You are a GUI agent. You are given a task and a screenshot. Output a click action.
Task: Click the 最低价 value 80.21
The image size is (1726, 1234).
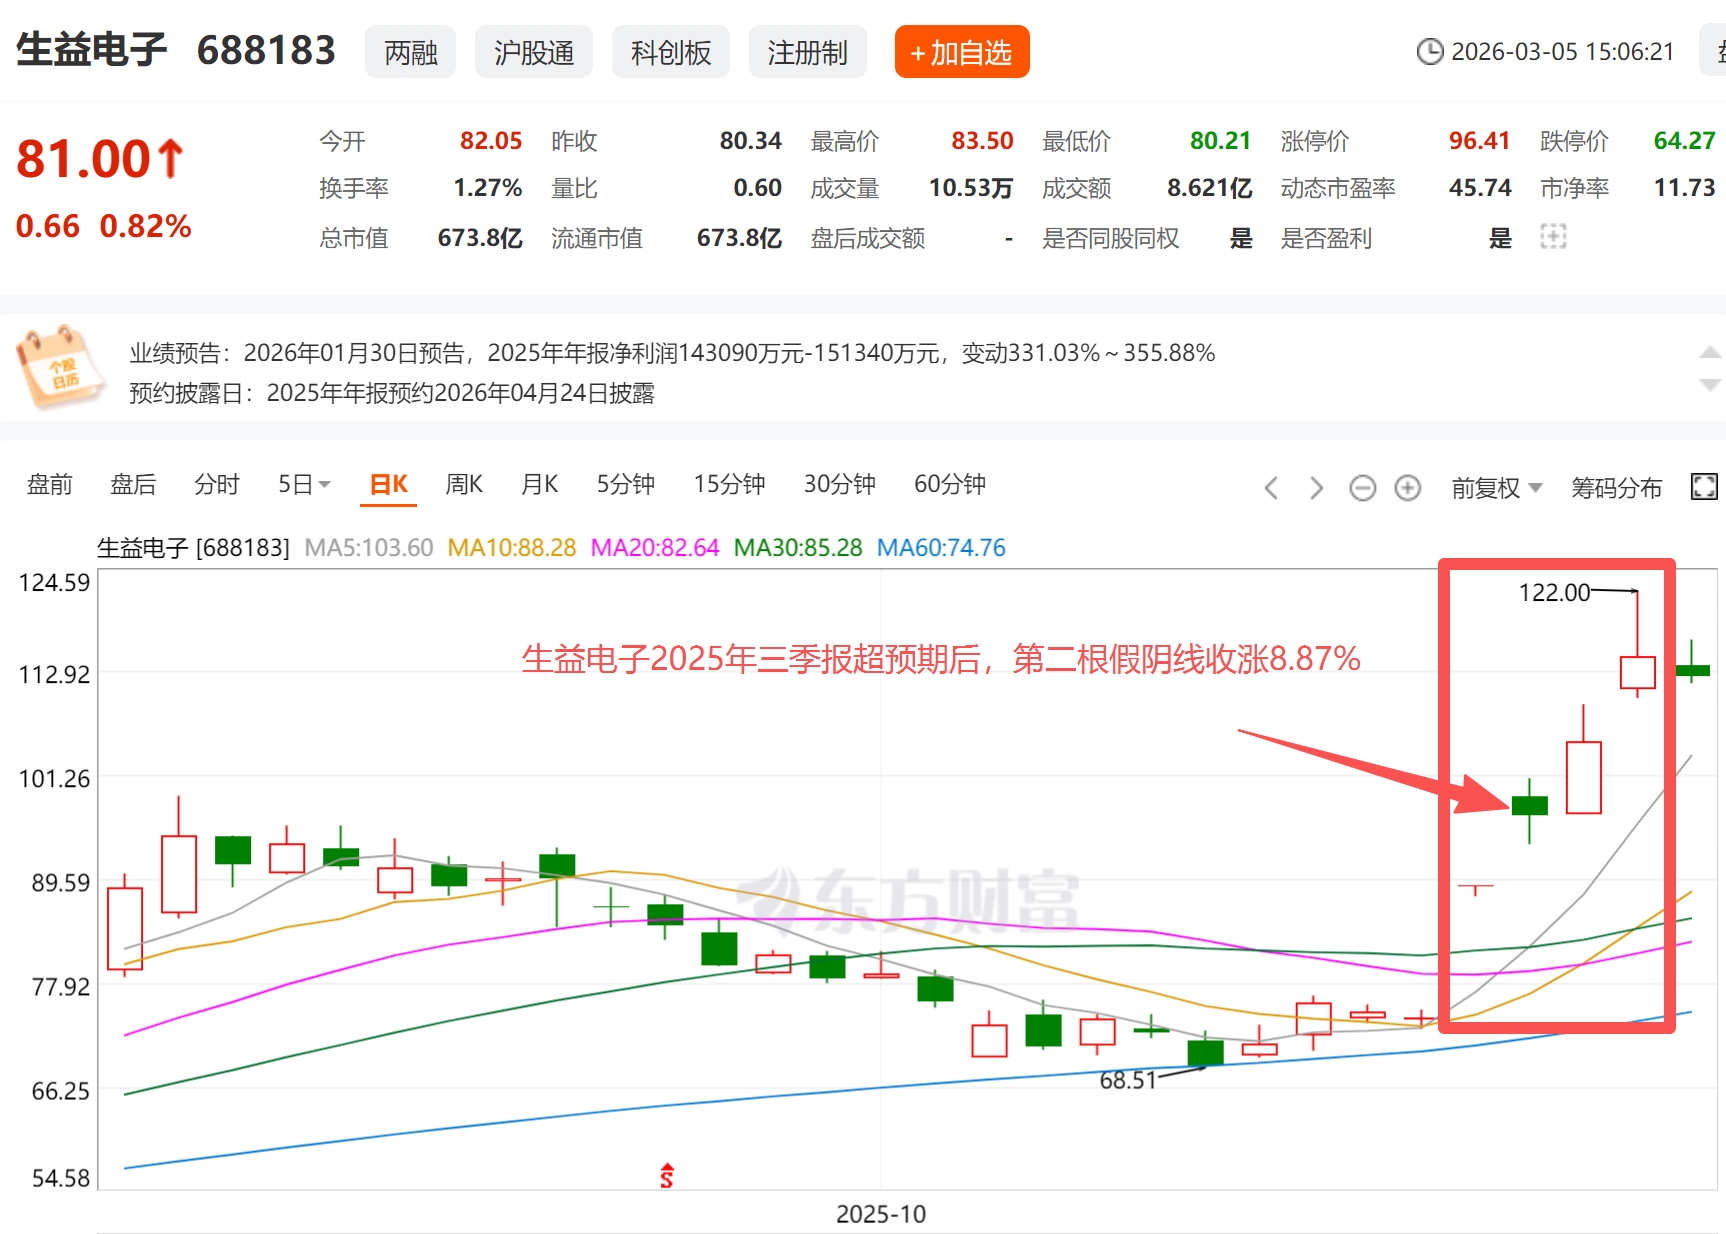click(1221, 141)
